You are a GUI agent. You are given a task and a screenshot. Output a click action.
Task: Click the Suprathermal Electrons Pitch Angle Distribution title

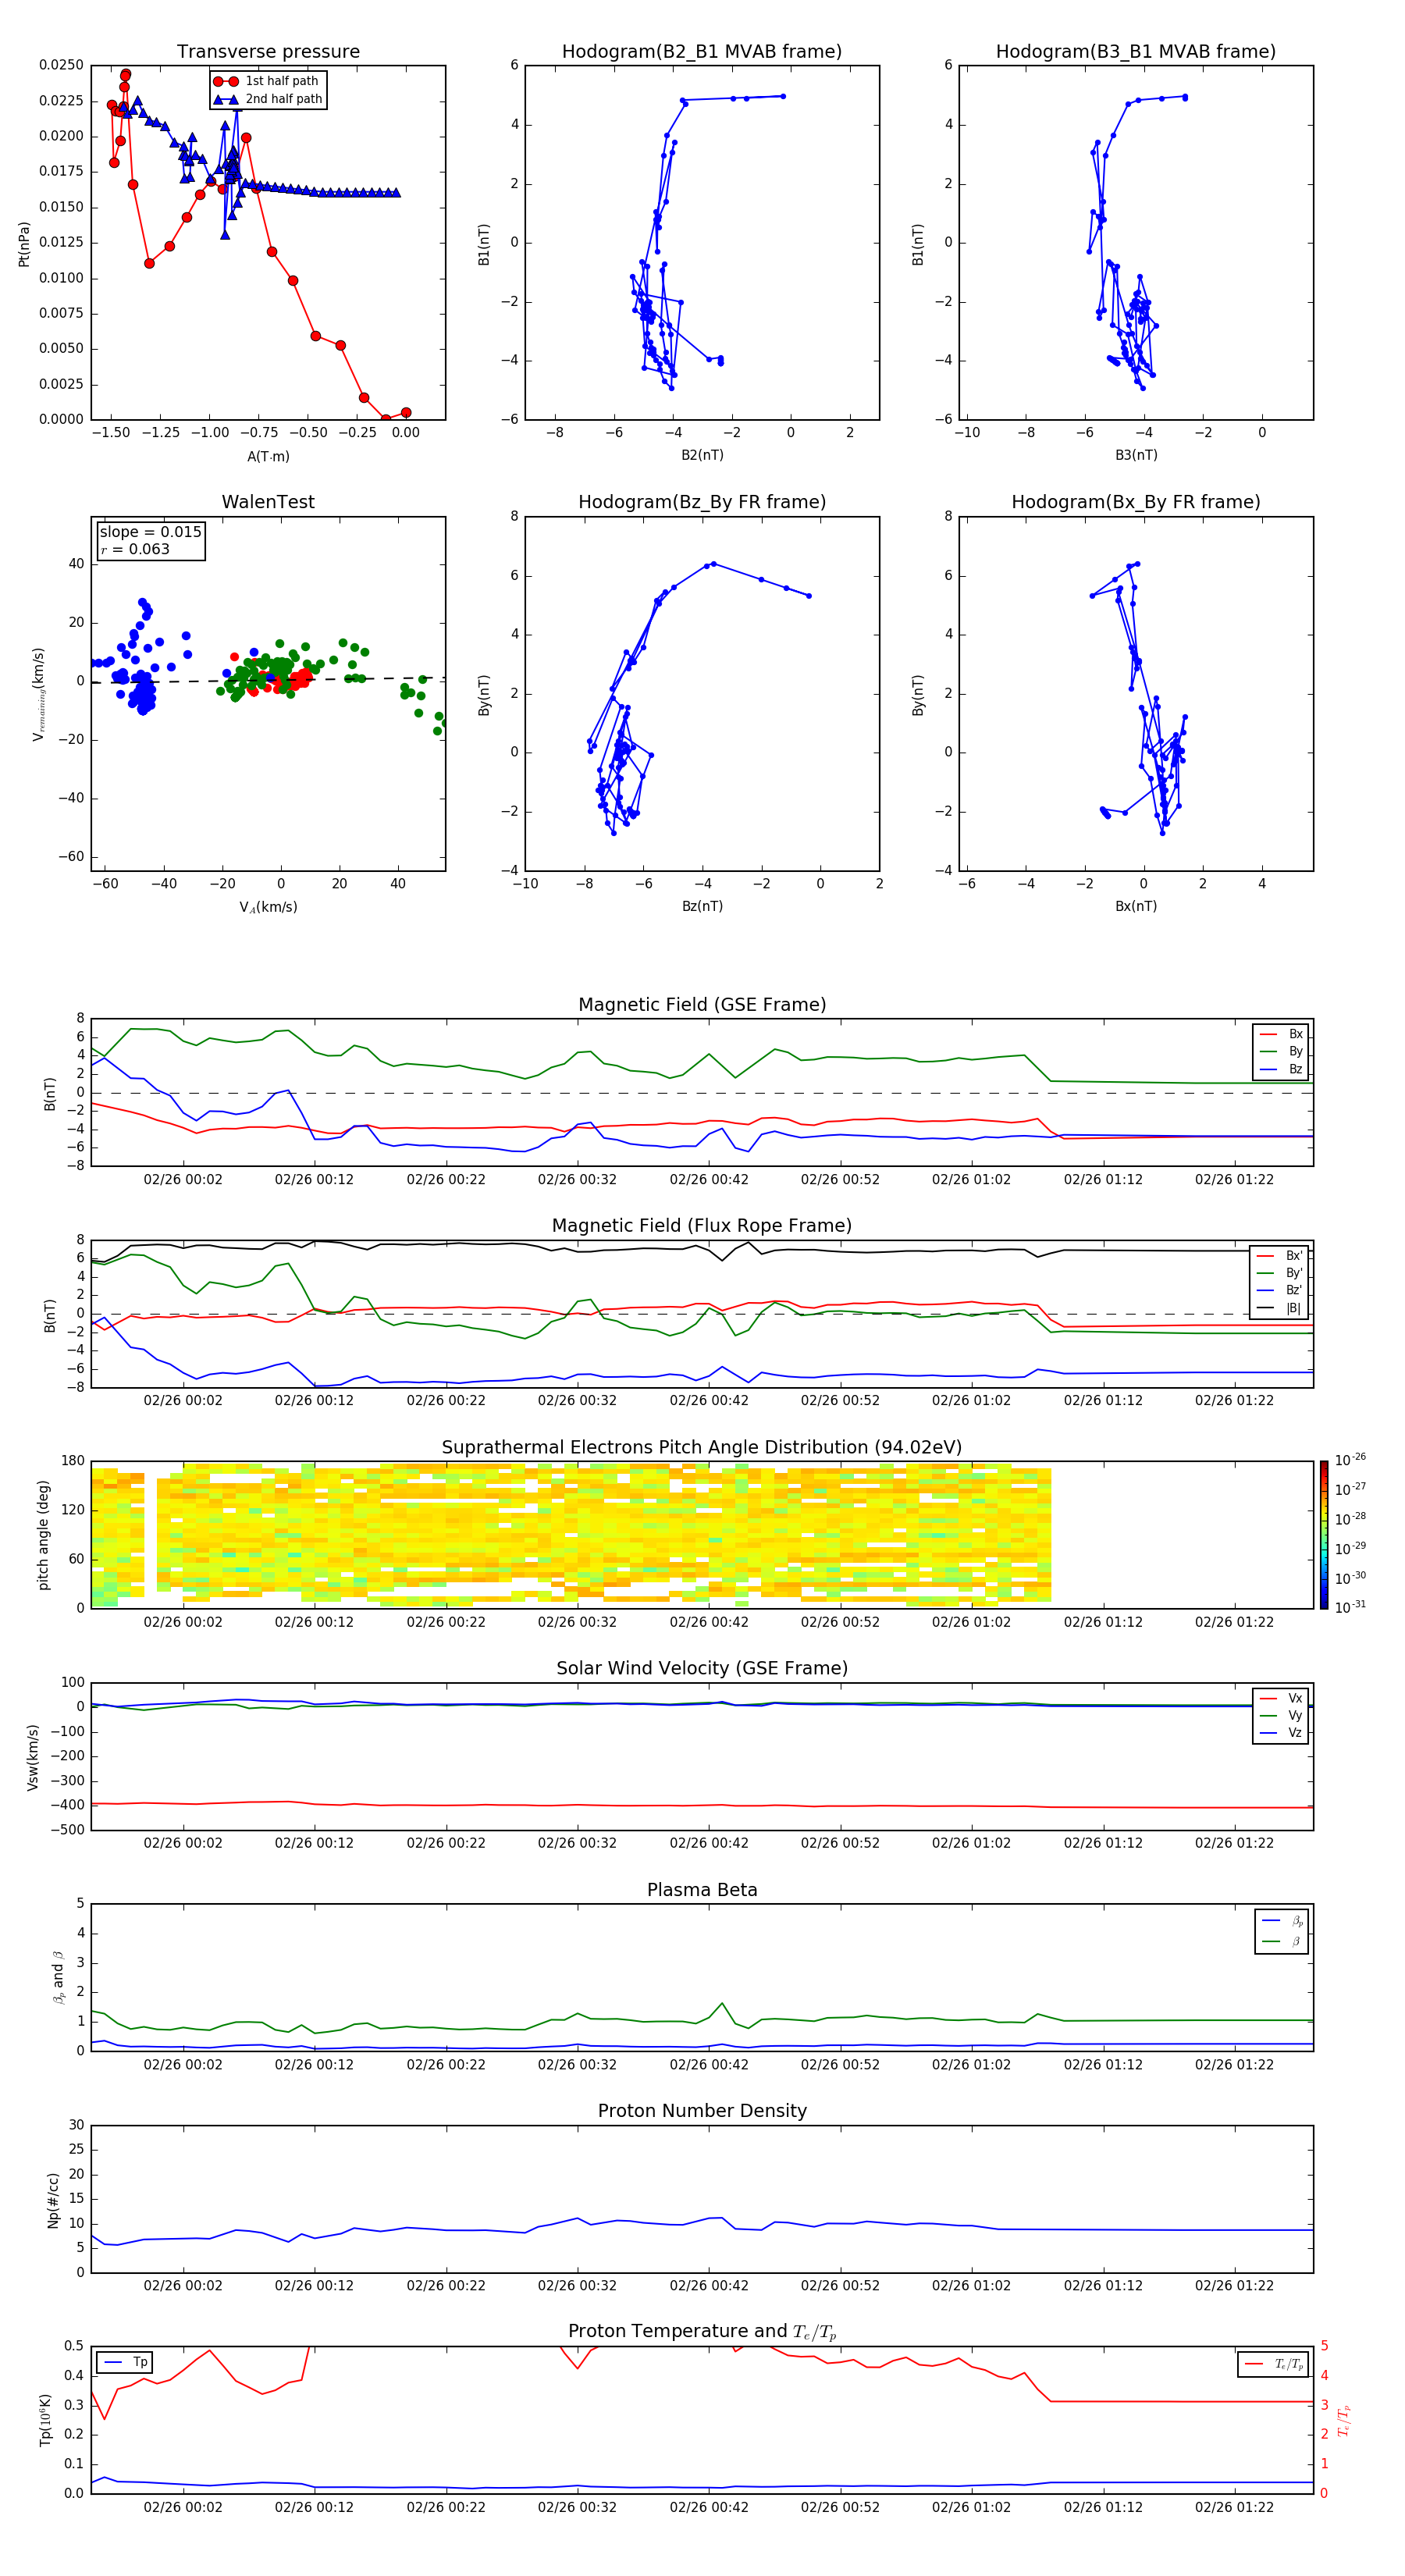[x=701, y=1447]
